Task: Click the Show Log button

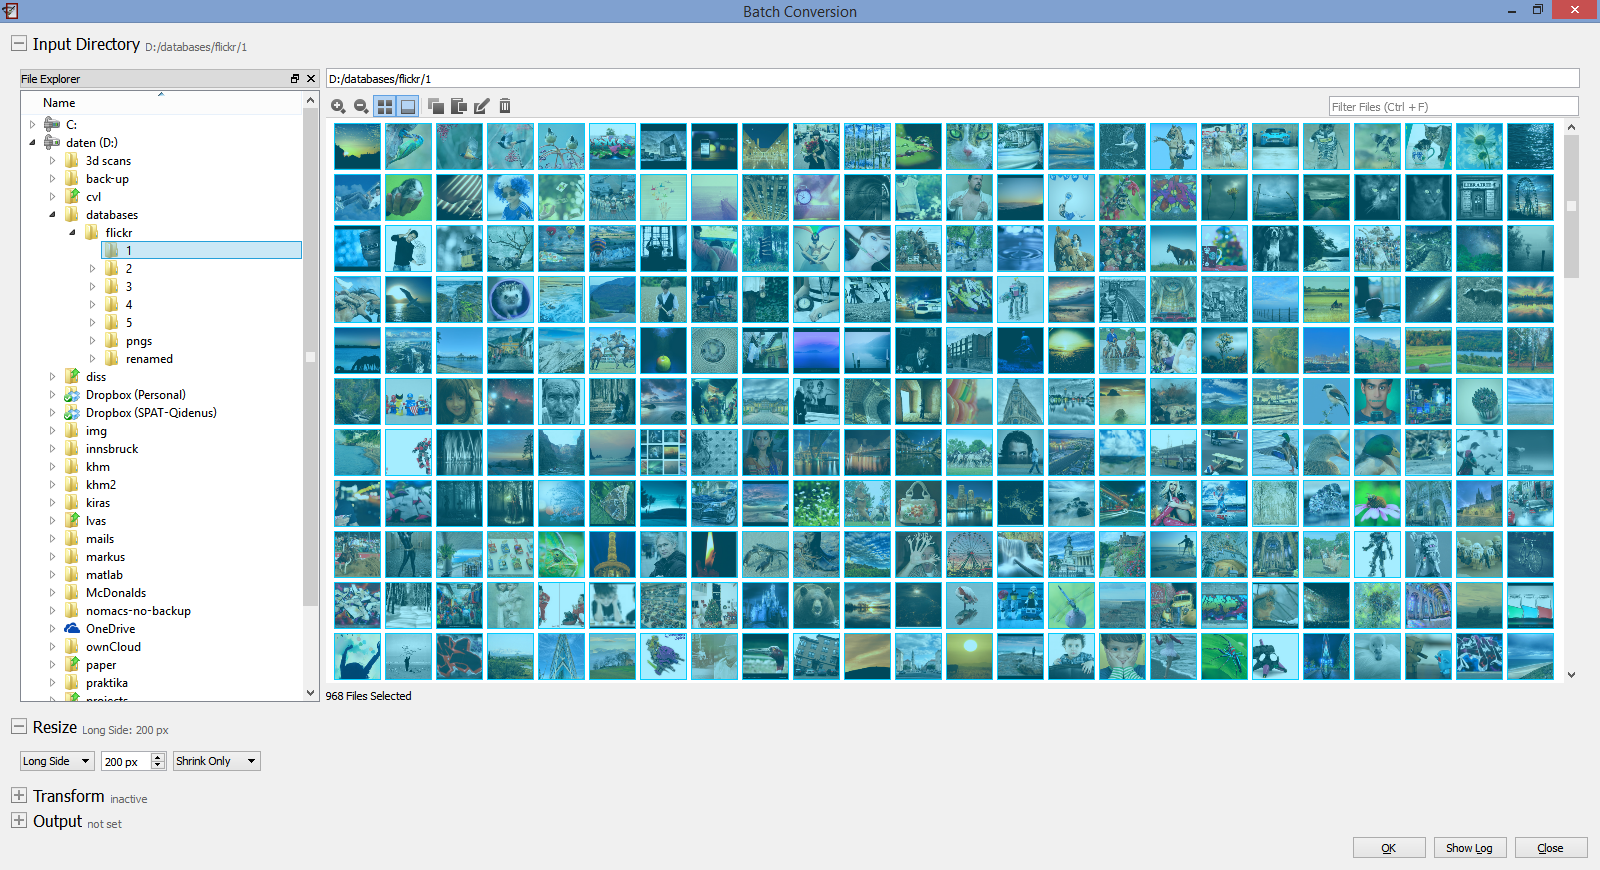Action: click(1469, 848)
